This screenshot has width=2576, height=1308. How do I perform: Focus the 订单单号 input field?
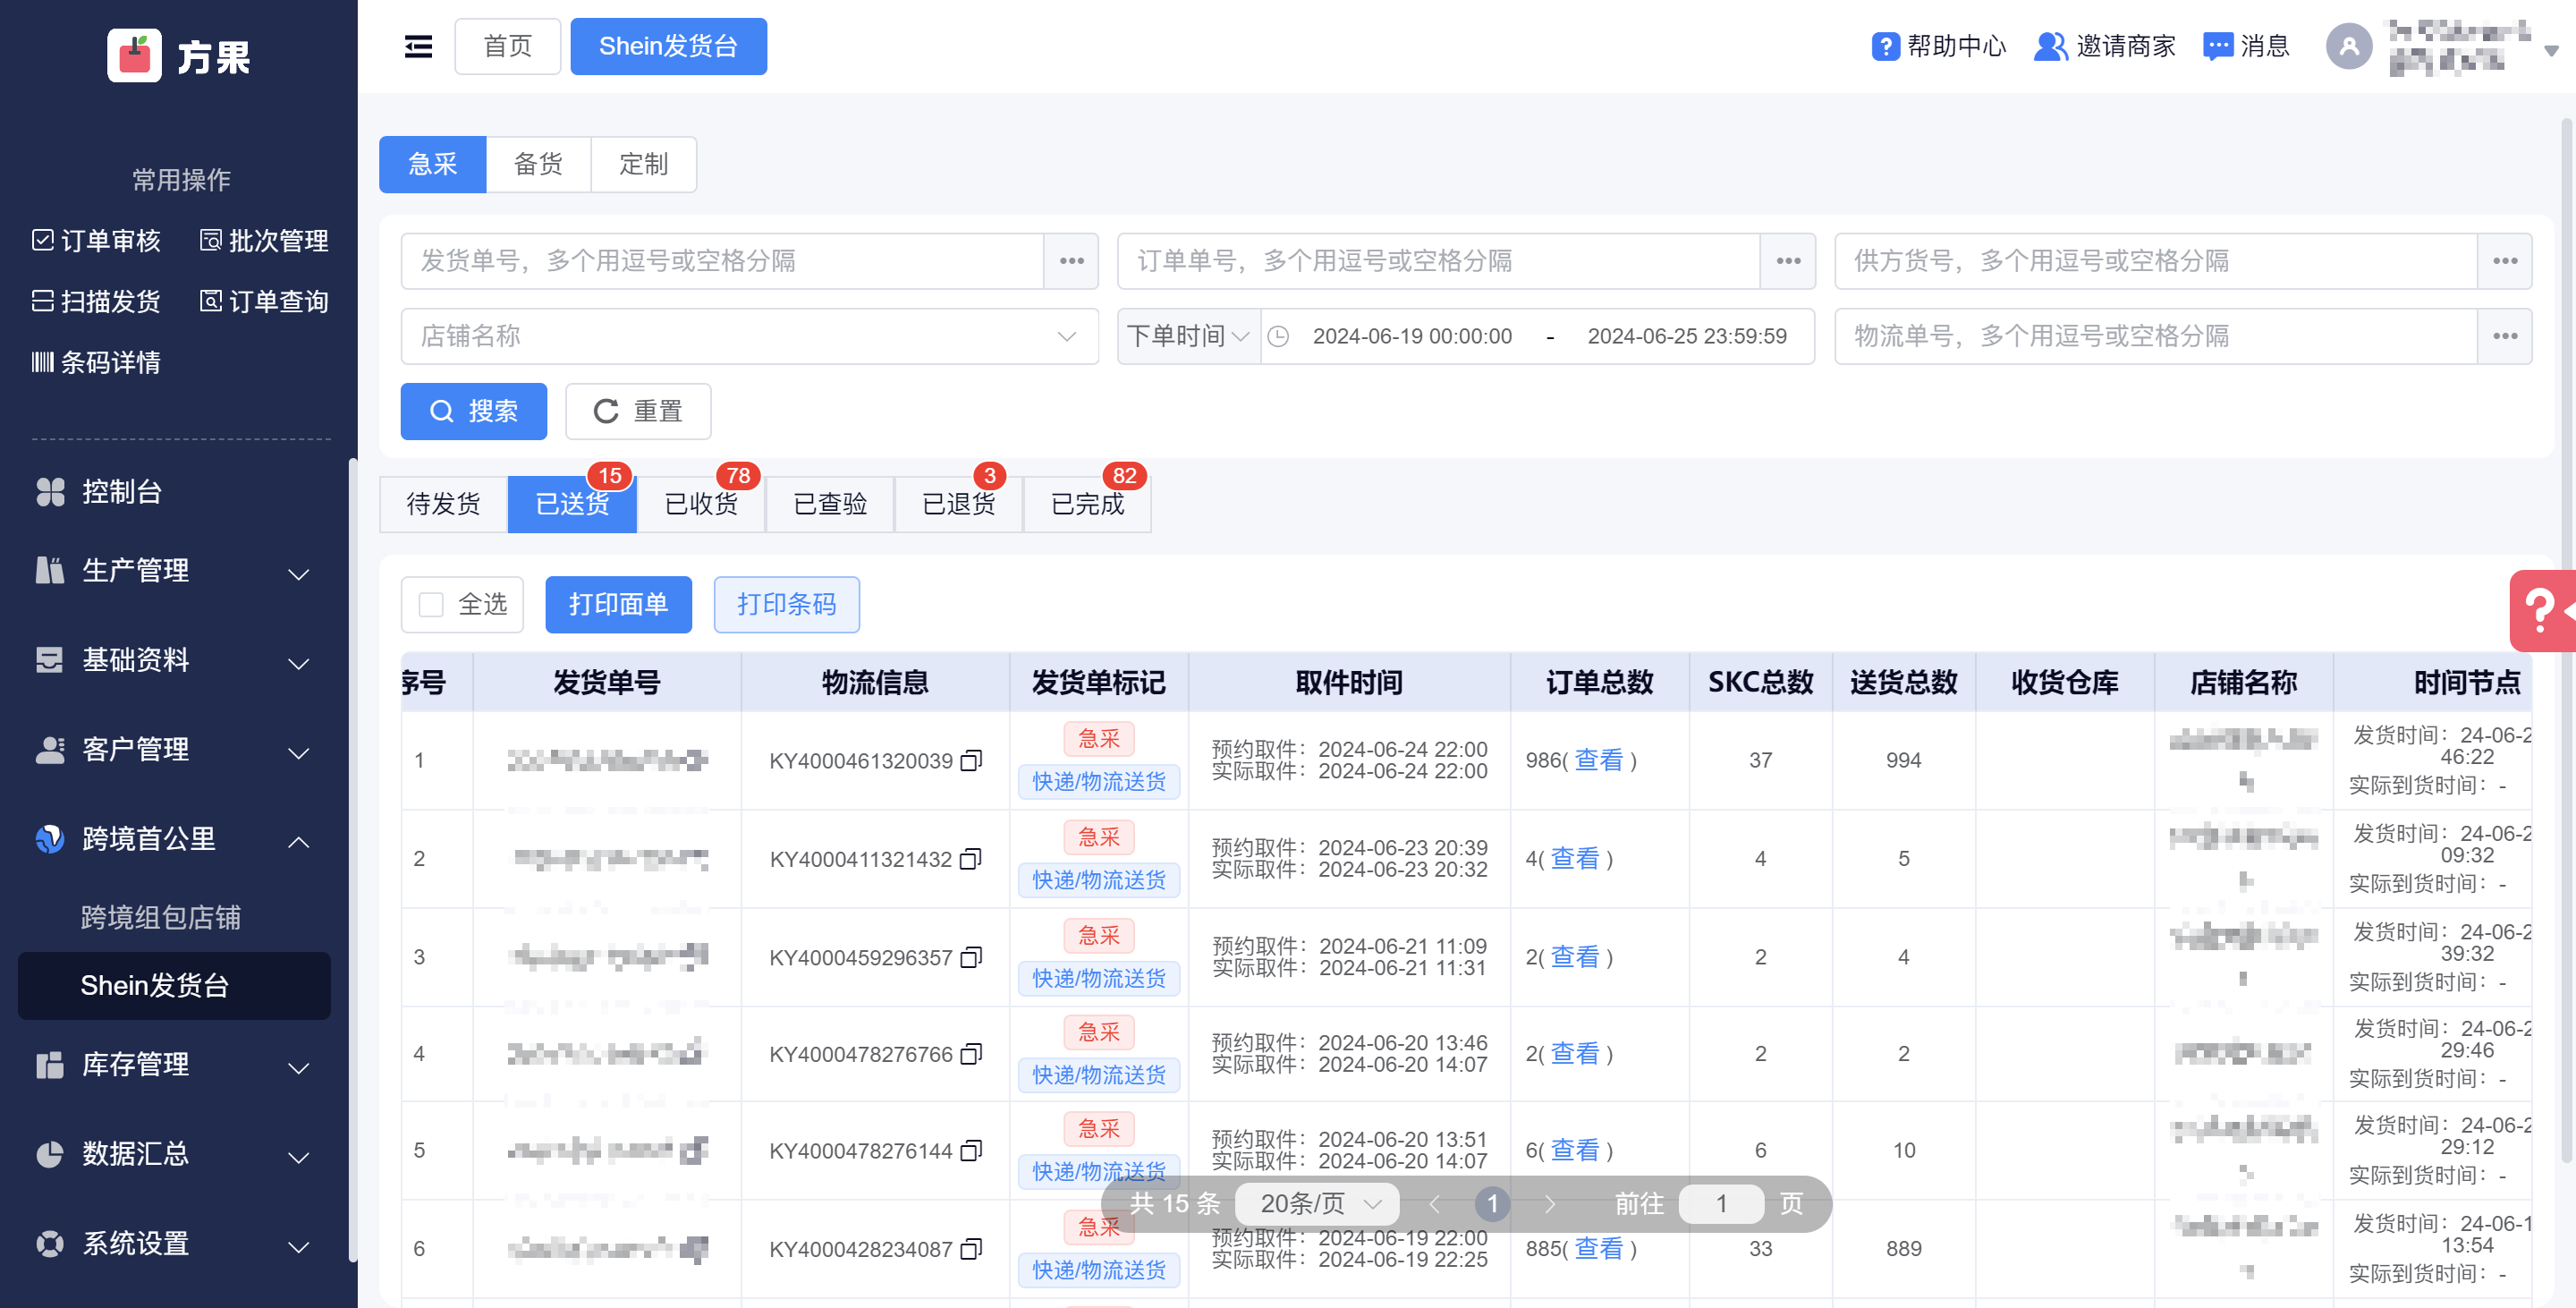(1438, 261)
